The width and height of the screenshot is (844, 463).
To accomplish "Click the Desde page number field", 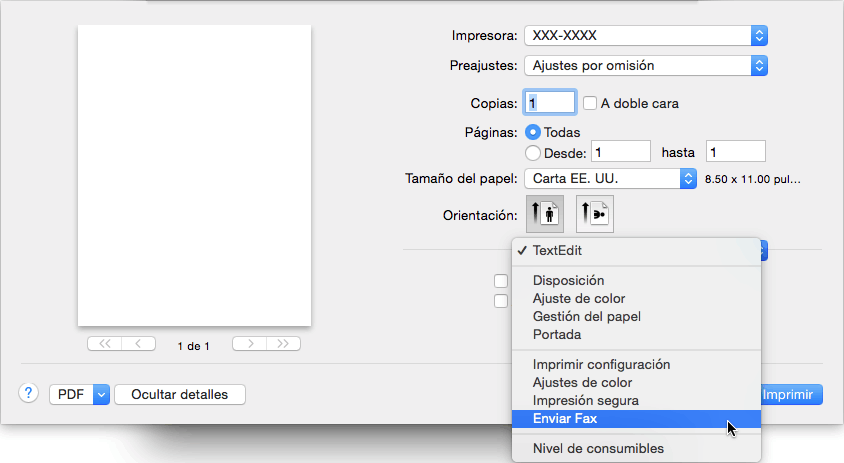I will pyautogui.click(x=621, y=152).
